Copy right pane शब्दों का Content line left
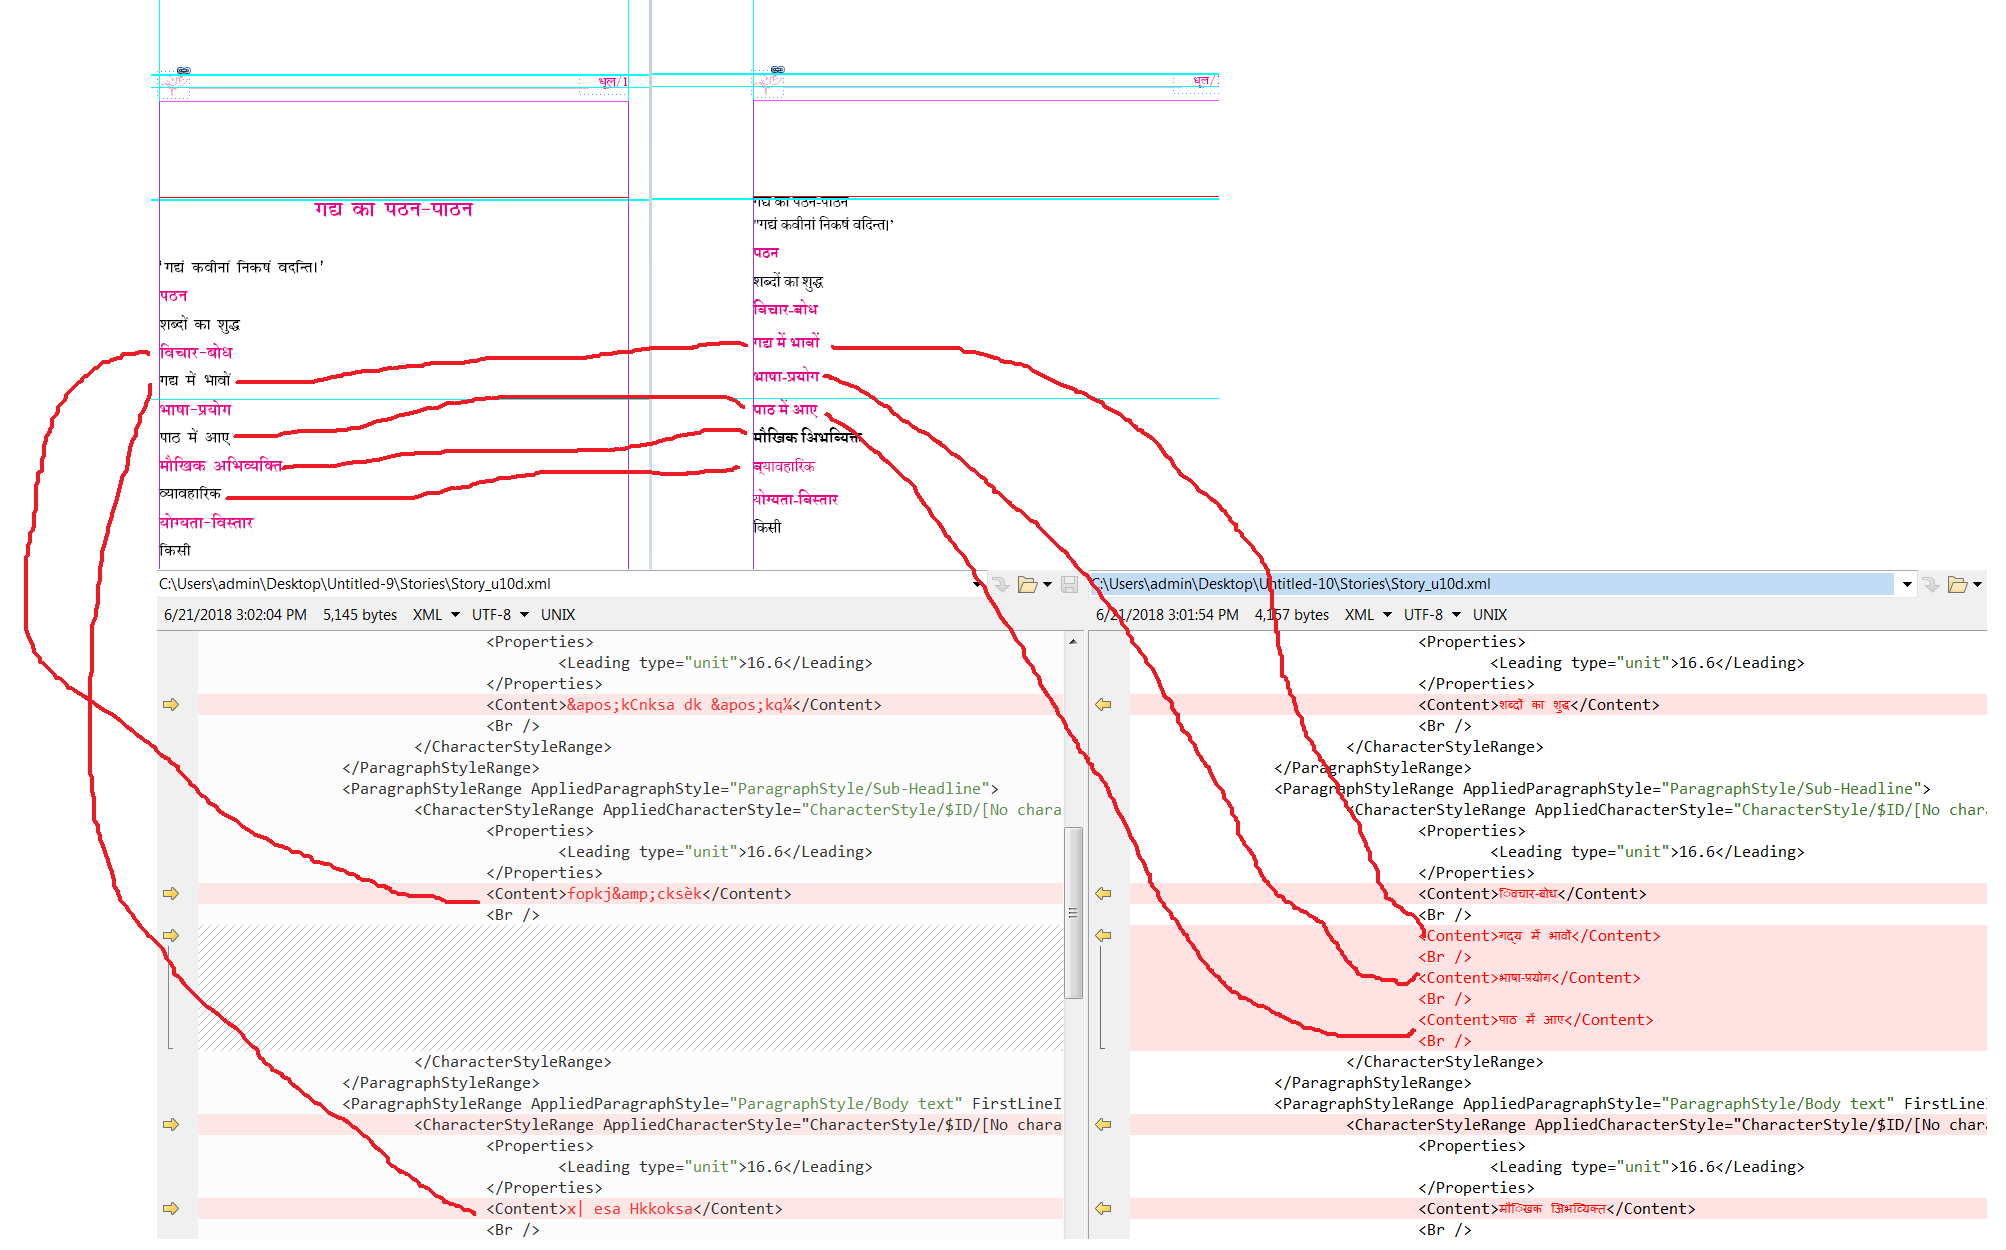This screenshot has width=2006, height=1250. [x=1103, y=705]
